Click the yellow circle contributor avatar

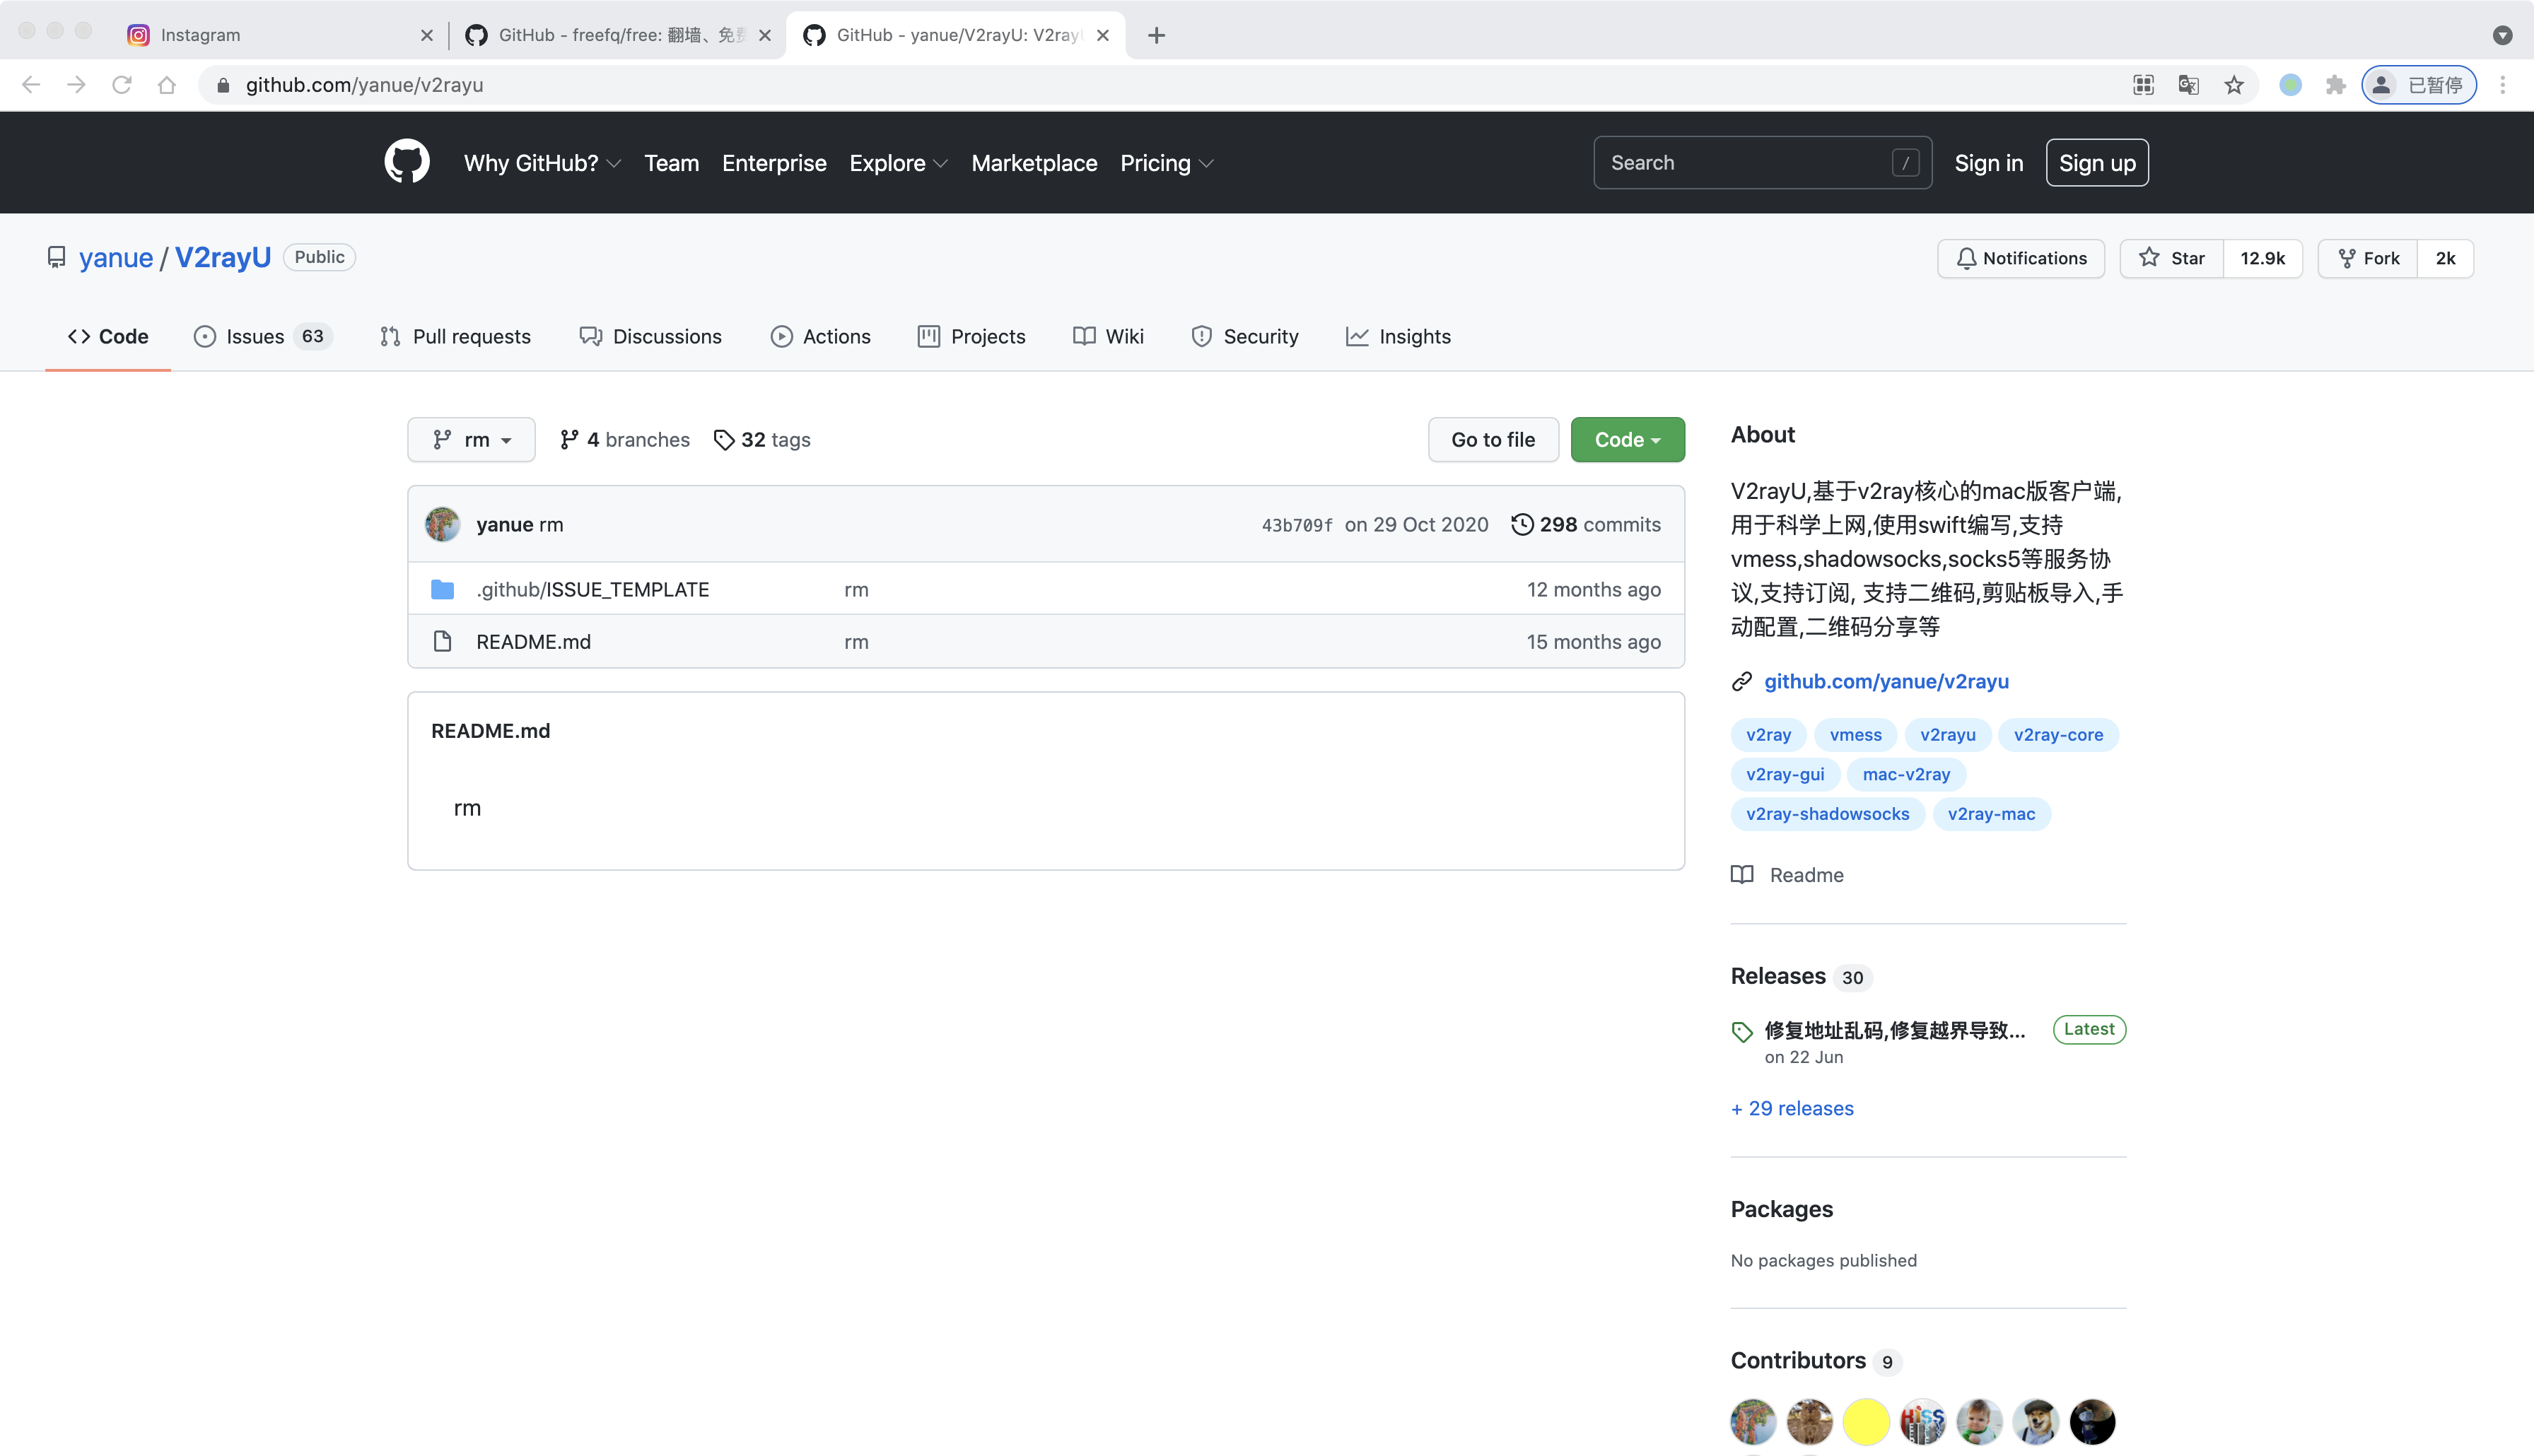pos(1866,1421)
